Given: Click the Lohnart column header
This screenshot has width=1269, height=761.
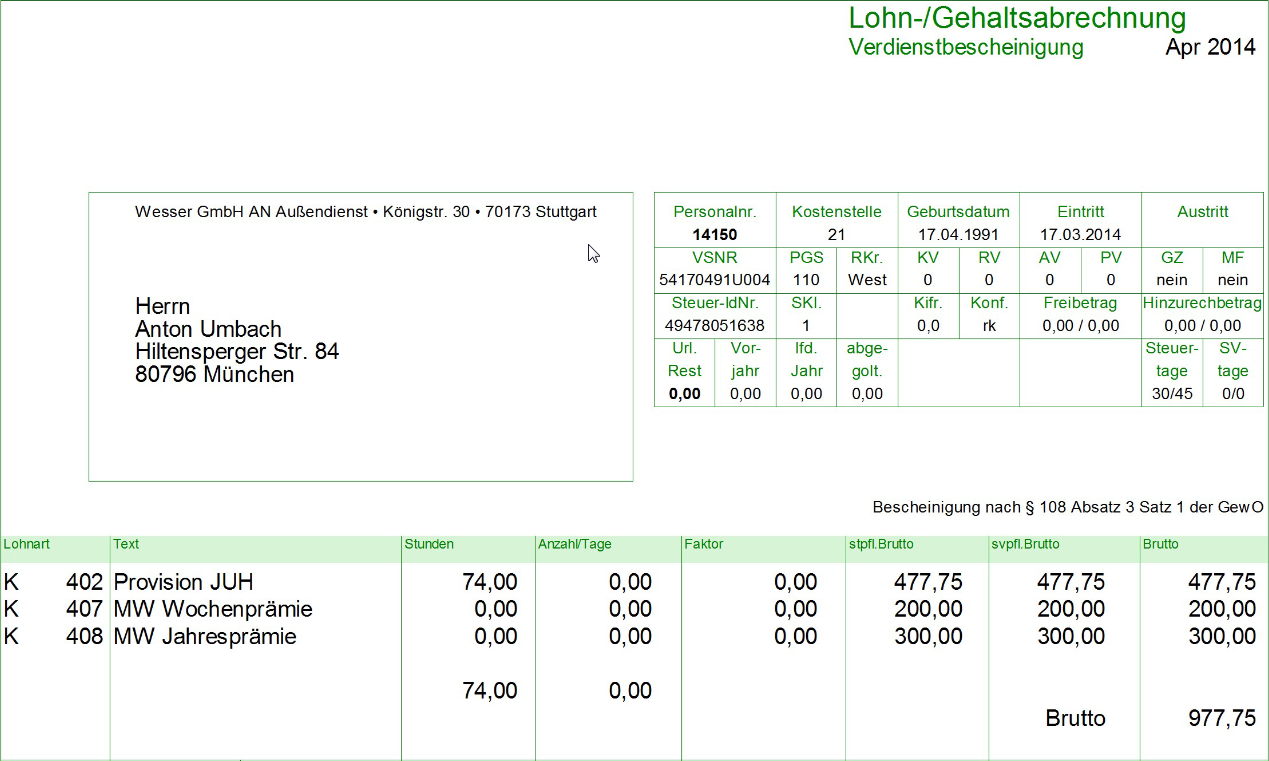Looking at the screenshot, I should click(x=27, y=545).
